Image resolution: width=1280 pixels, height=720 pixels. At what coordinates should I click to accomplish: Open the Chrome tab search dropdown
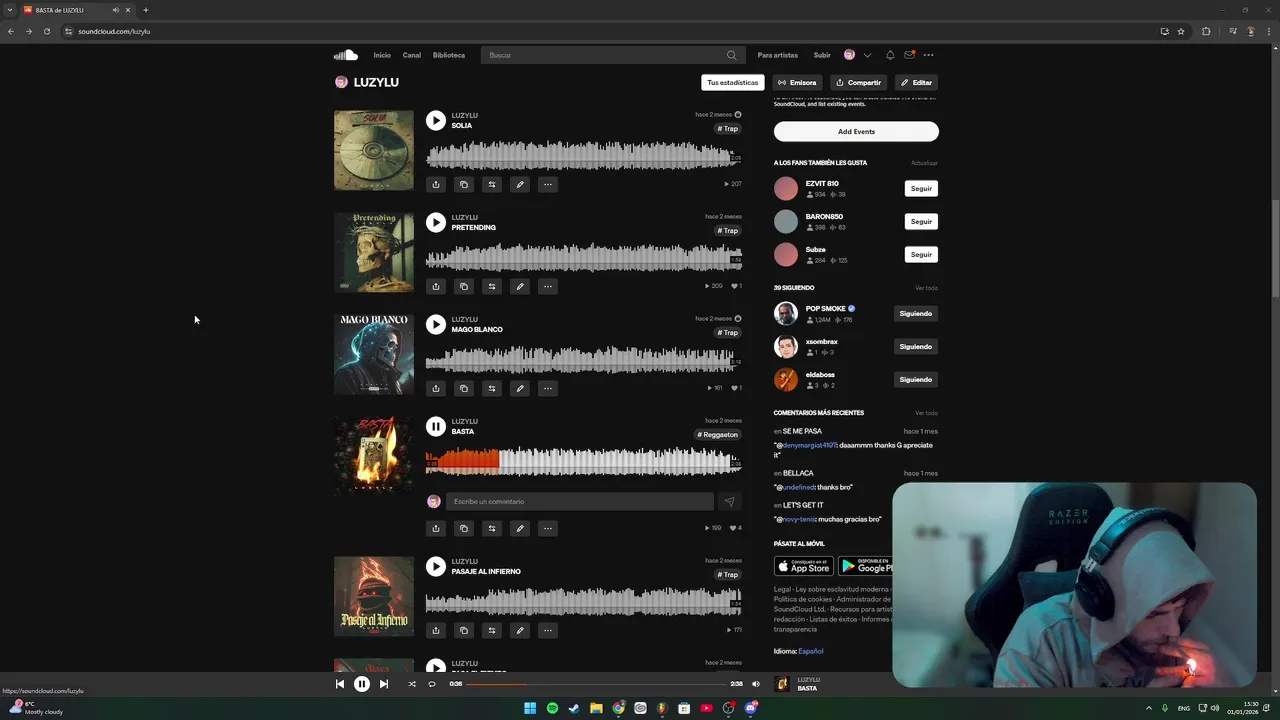coord(9,10)
